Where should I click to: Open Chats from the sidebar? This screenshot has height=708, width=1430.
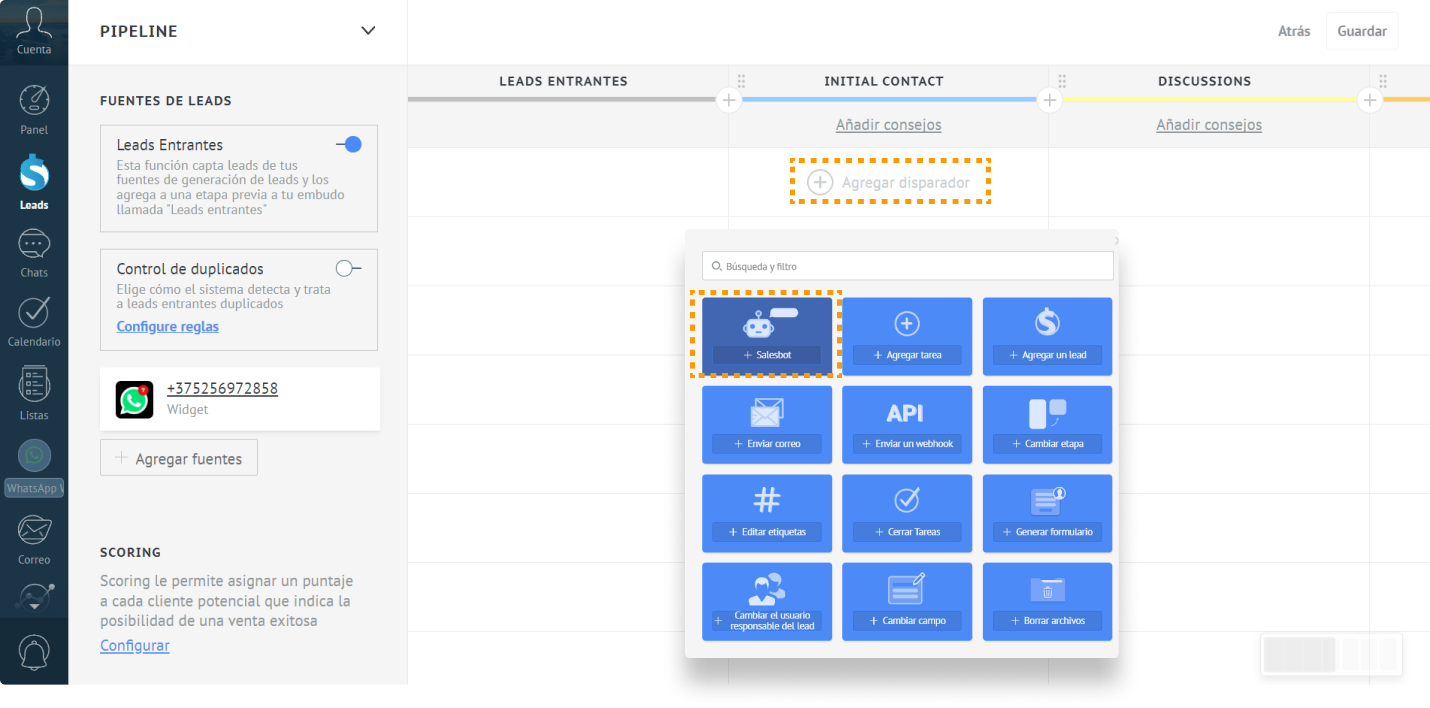(x=34, y=252)
